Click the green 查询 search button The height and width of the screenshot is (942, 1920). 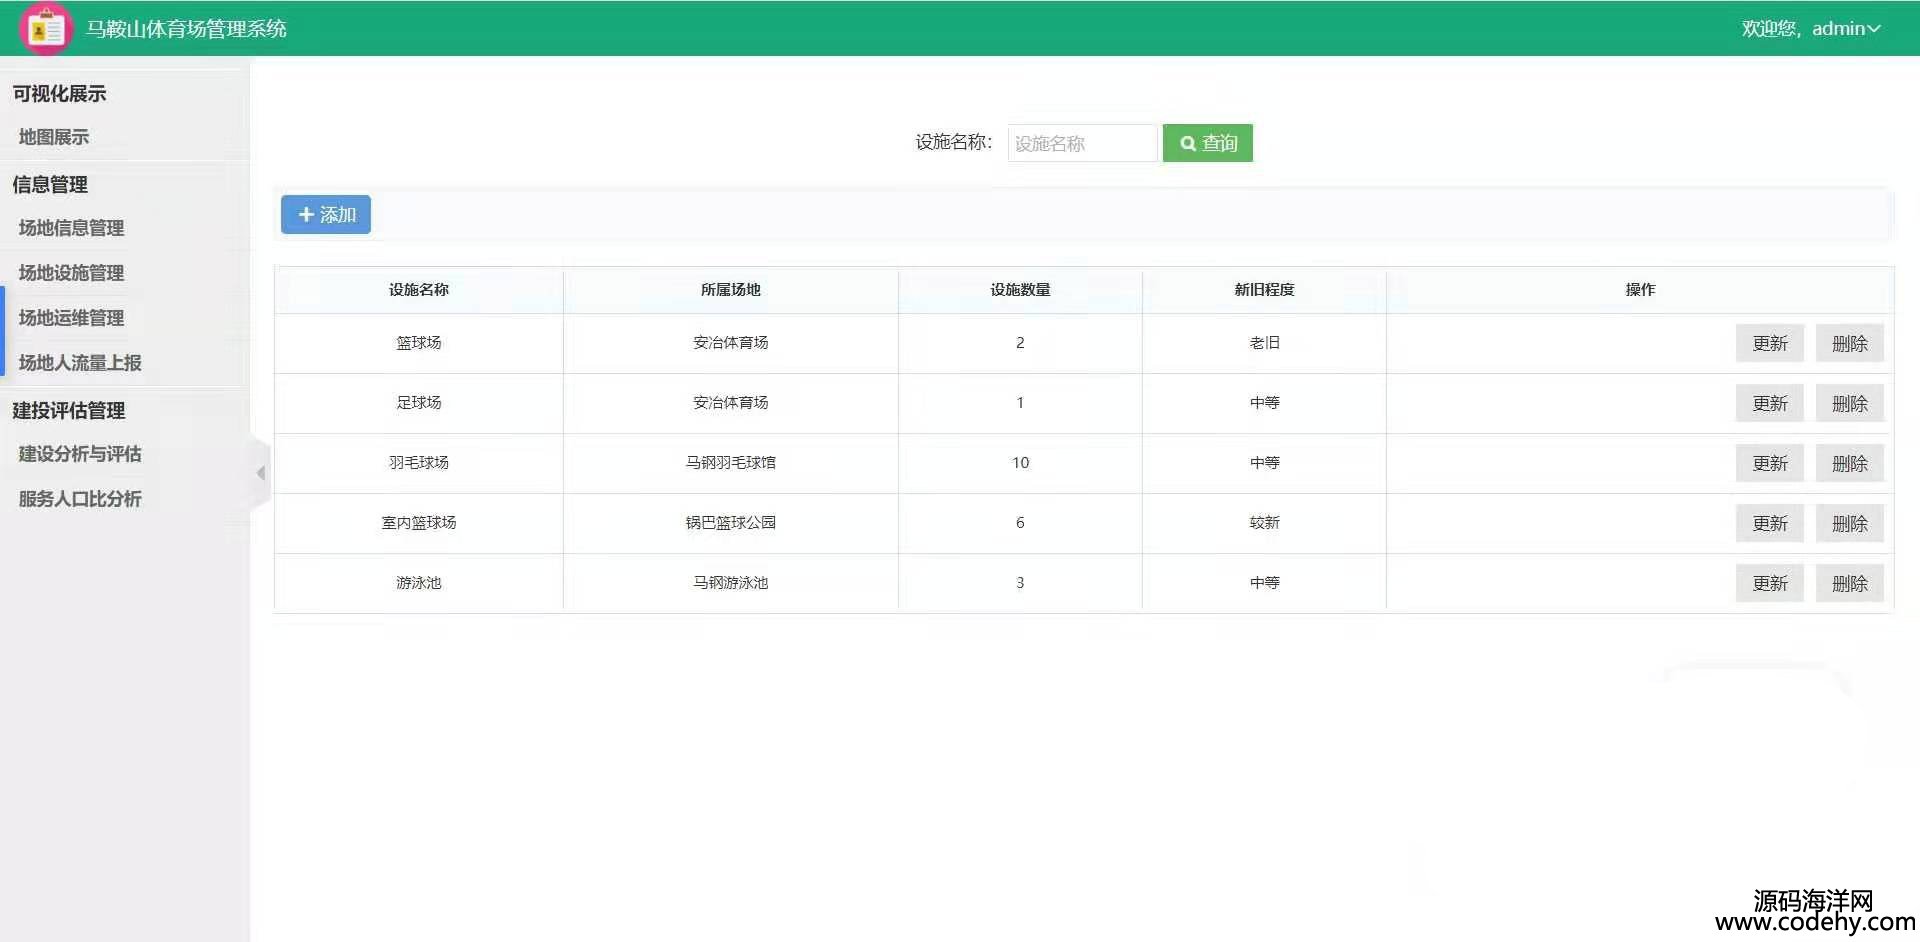(1207, 143)
